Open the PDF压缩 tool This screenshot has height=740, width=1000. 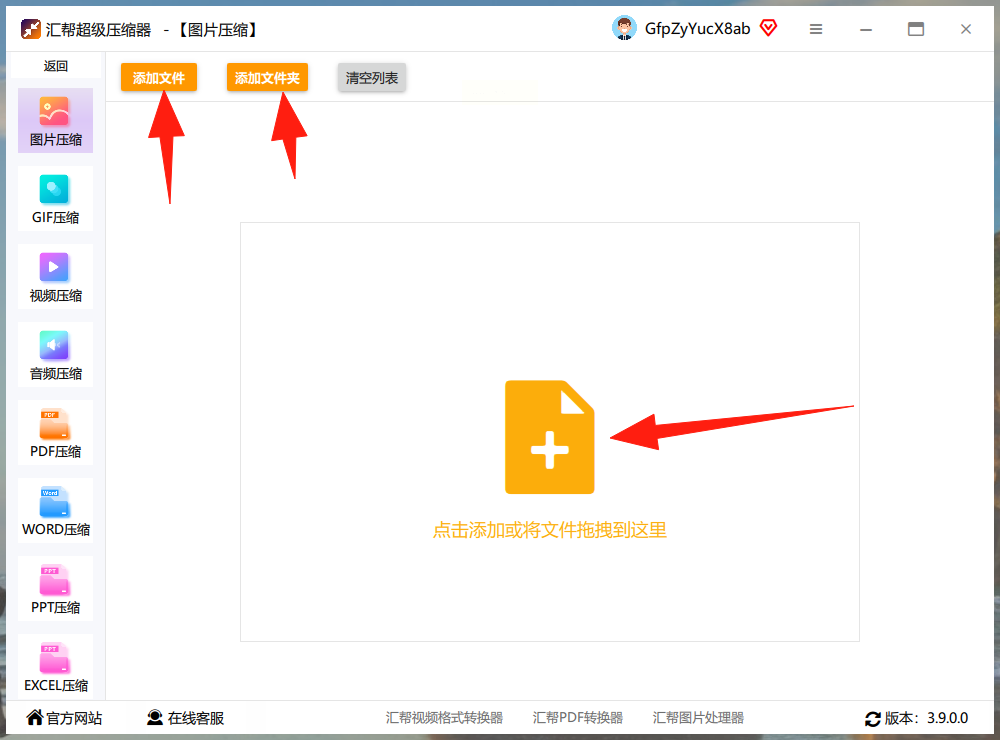55,433
